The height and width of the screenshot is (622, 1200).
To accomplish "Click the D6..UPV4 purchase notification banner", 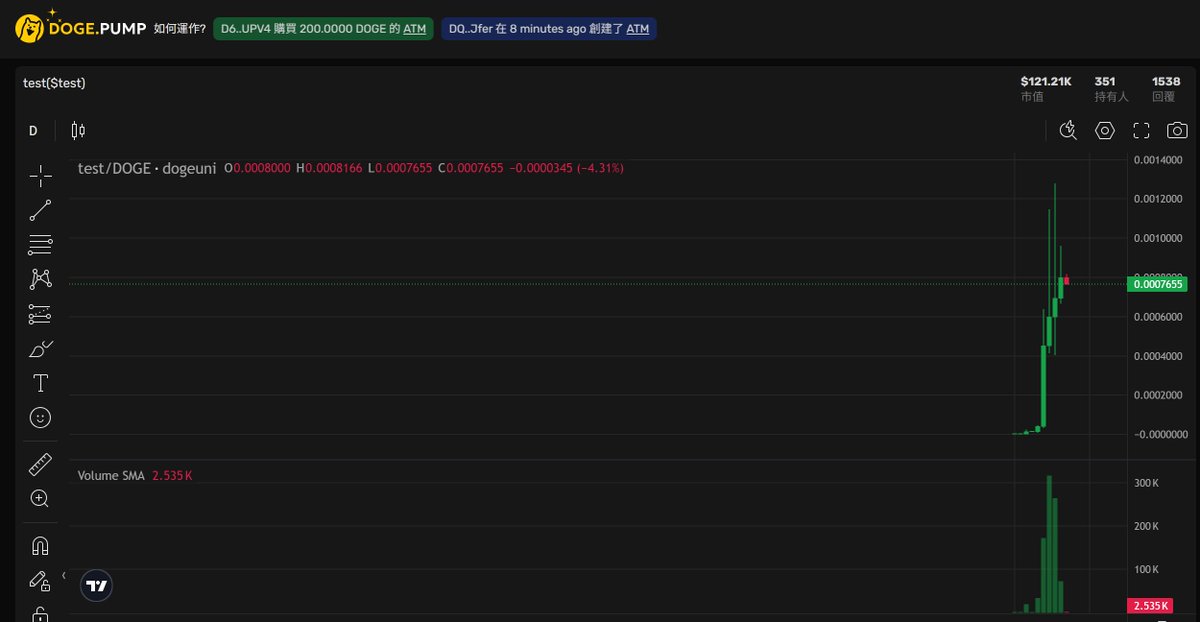I will pos(323,29).
